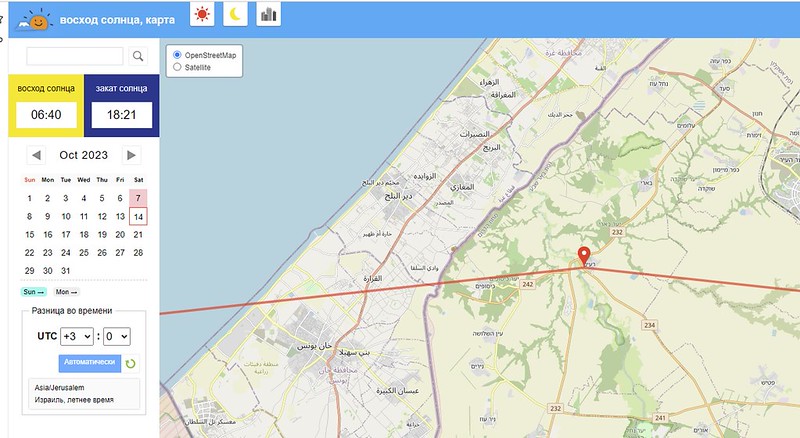This screenshot has height=438, width=800.
Task: Click the Asia/Jerusalem timezone text
Action: (60, 387)
